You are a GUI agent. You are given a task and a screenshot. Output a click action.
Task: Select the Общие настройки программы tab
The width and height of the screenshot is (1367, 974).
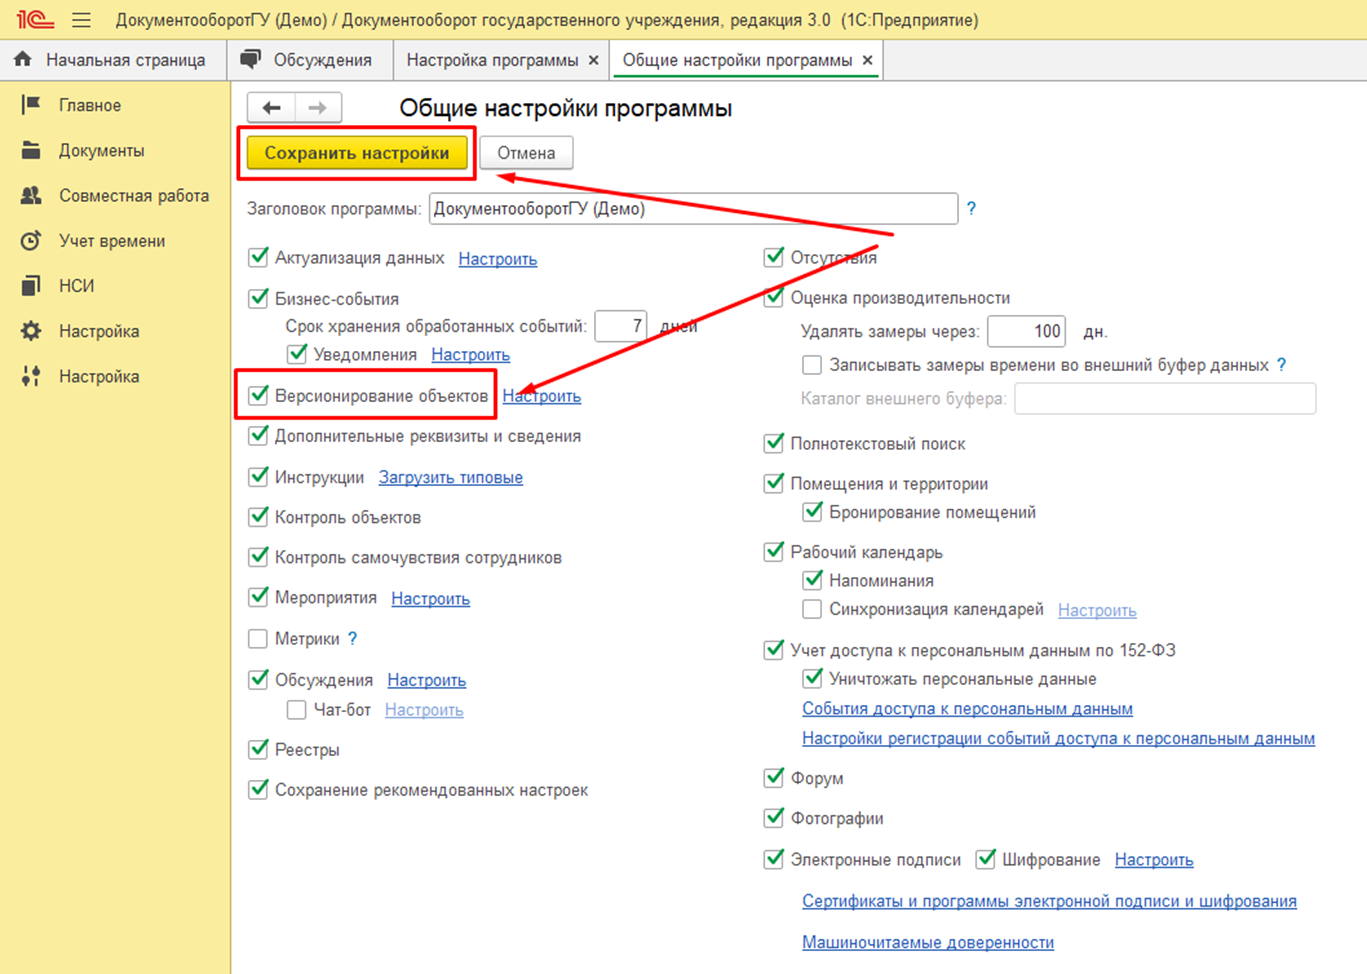click(x=737, y=60)
